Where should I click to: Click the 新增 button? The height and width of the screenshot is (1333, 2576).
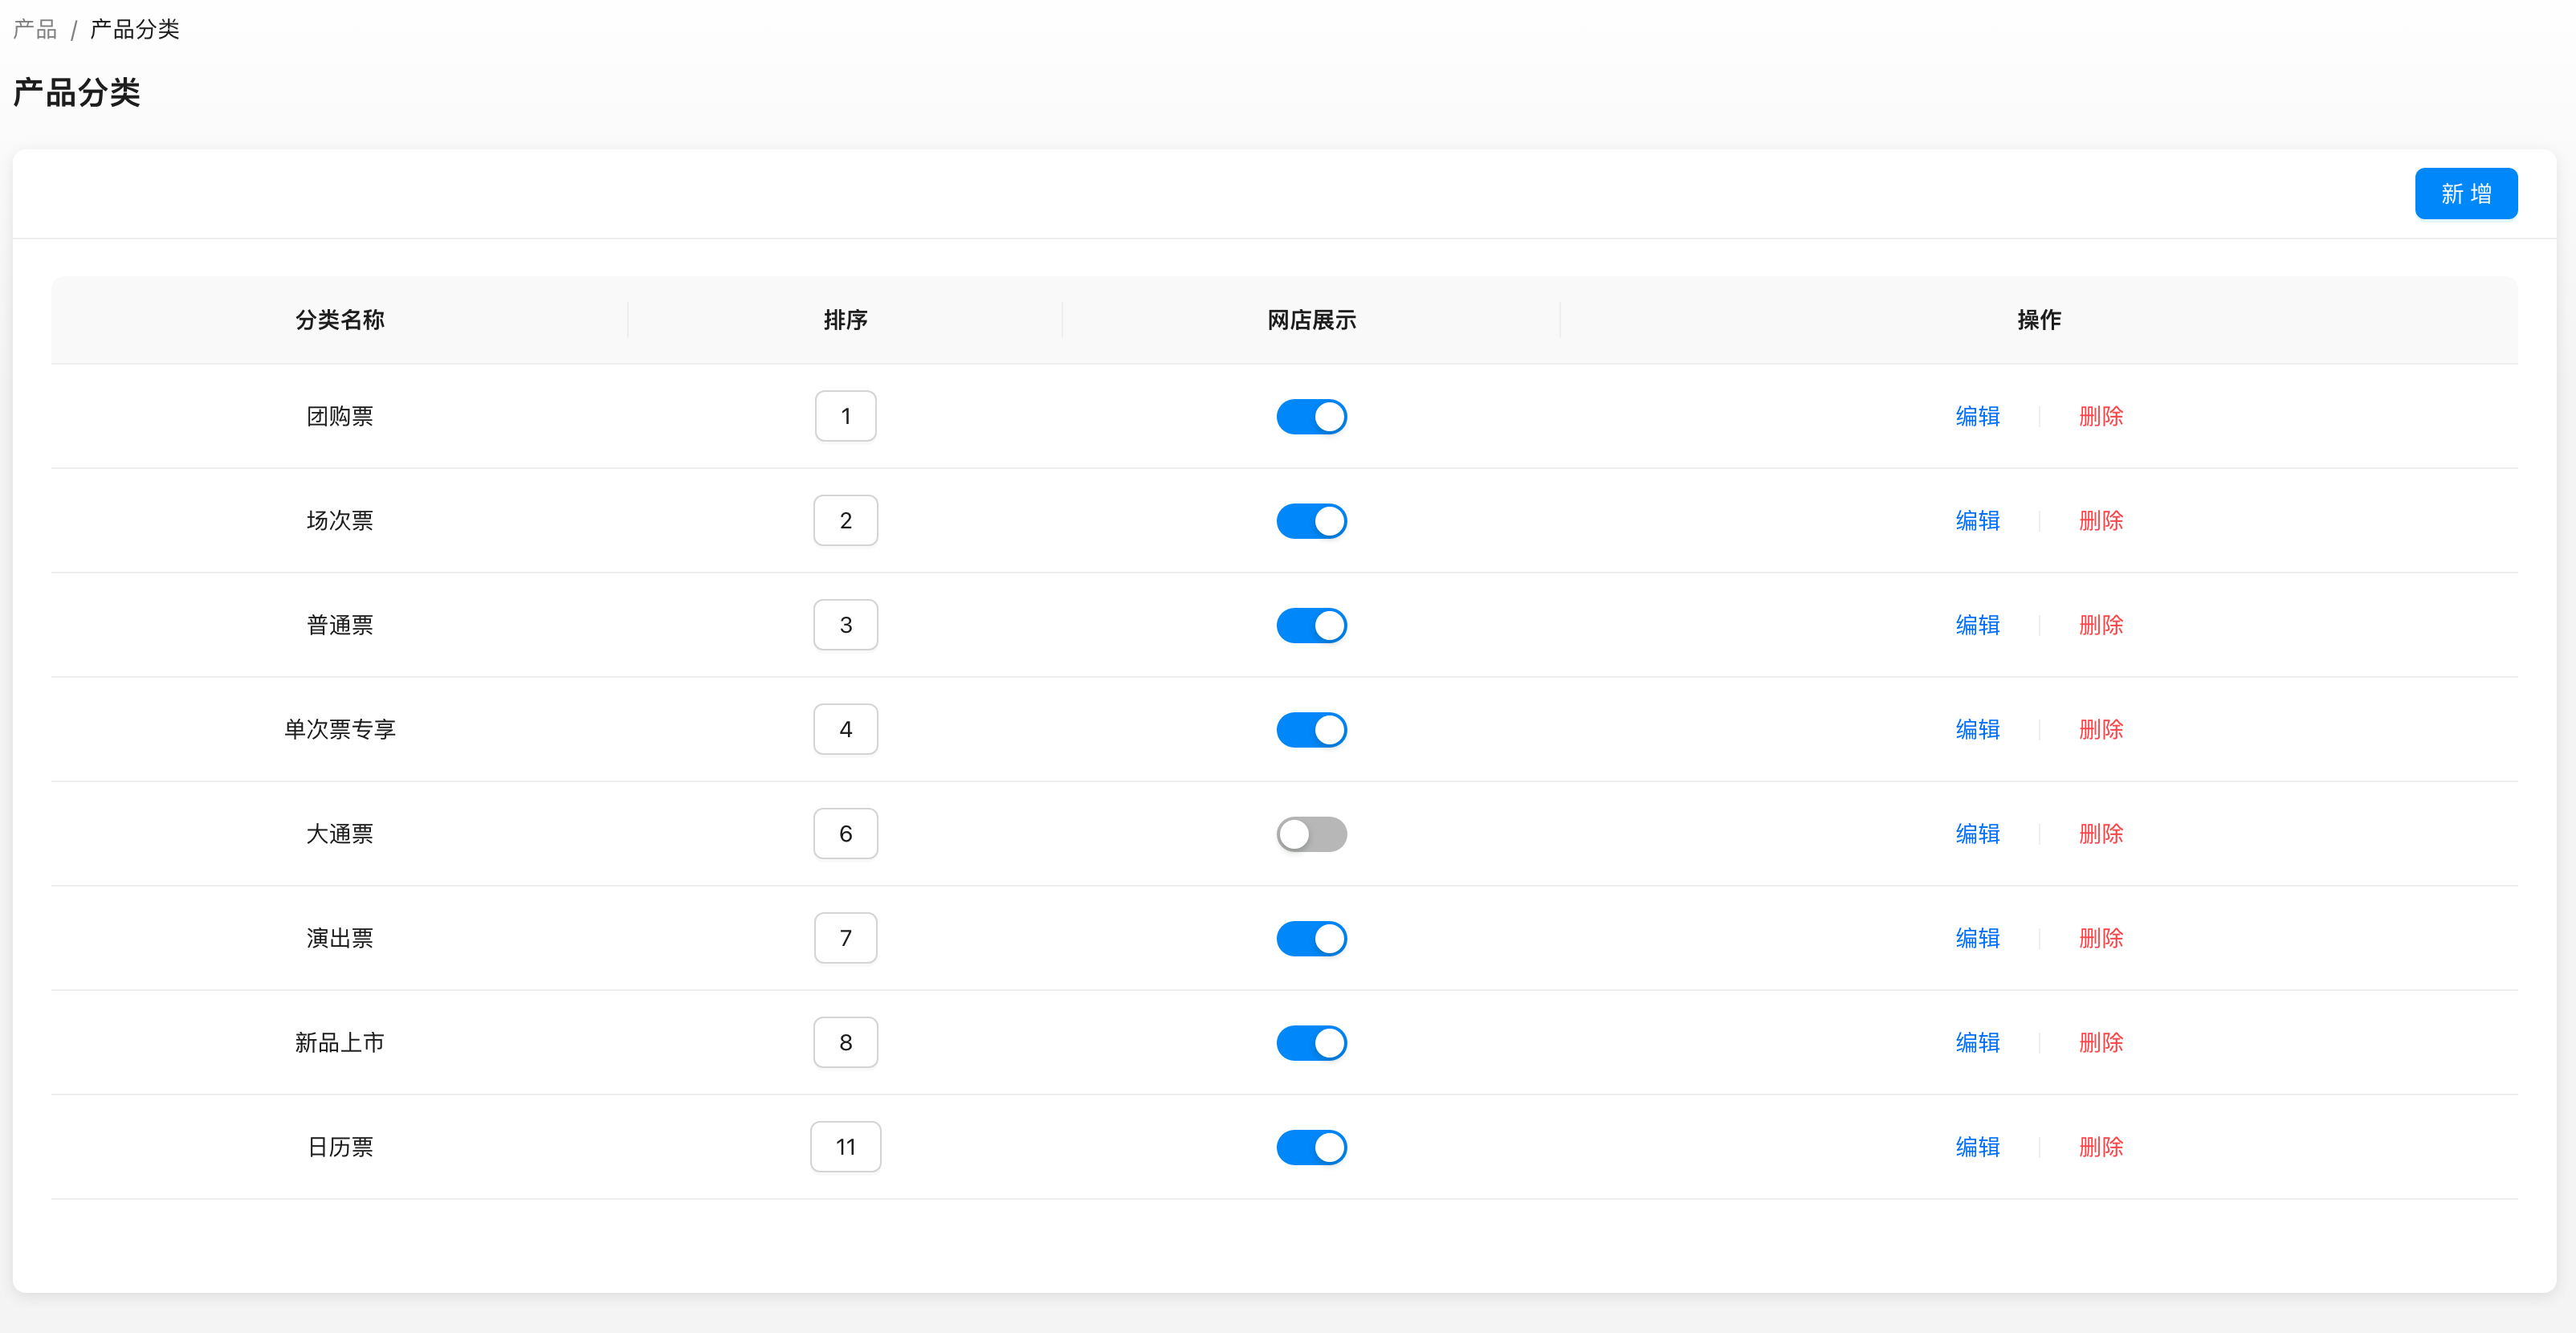click(x=2465, y=193)
